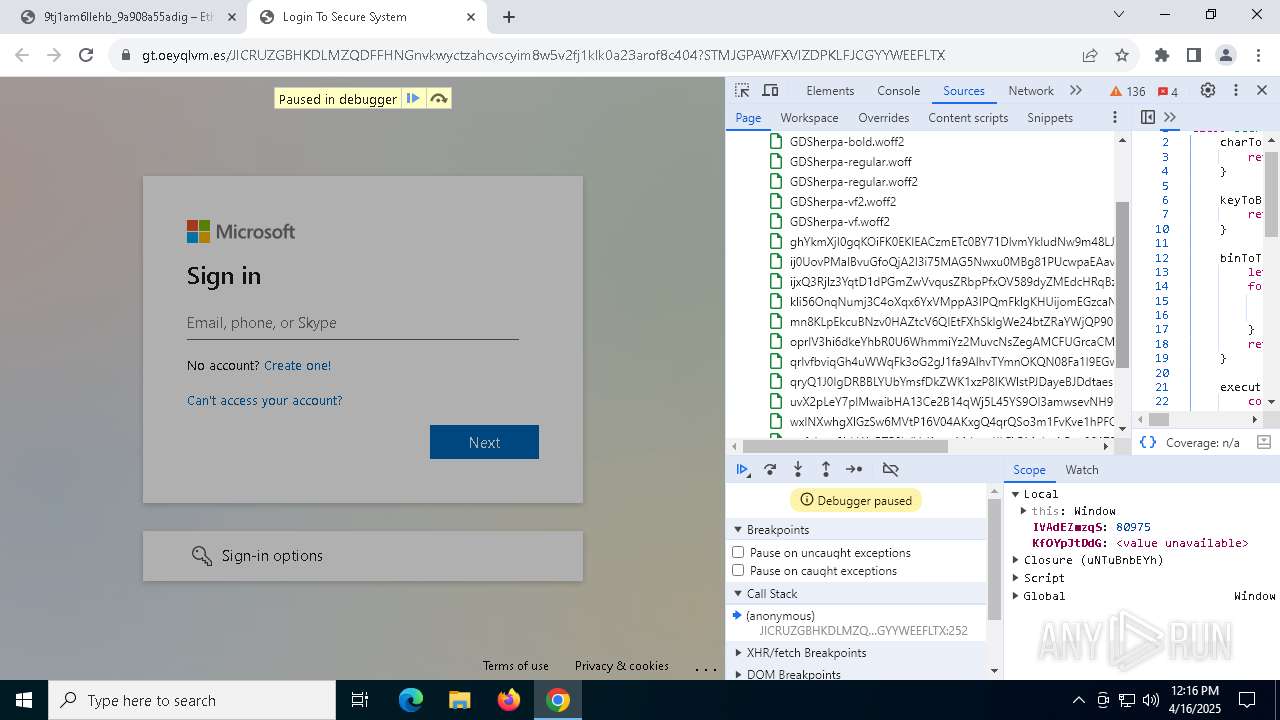
Task: Toggle the device toolbar icon
Action: 770,90
